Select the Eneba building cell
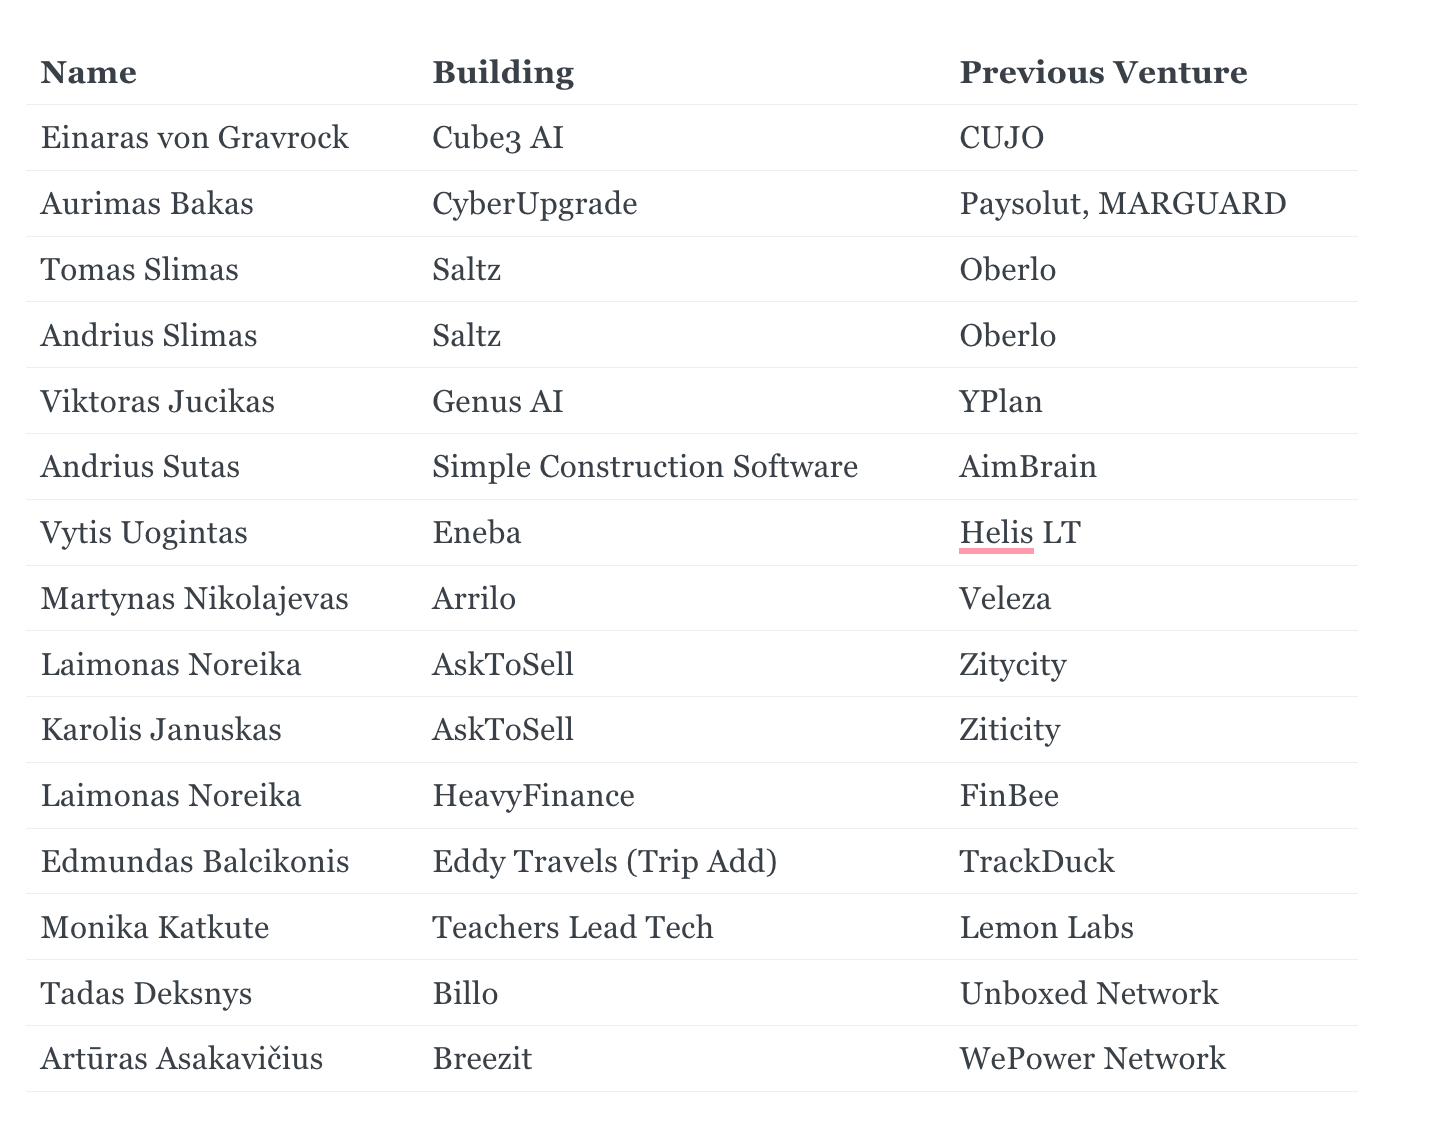 (x=476, y=533)
